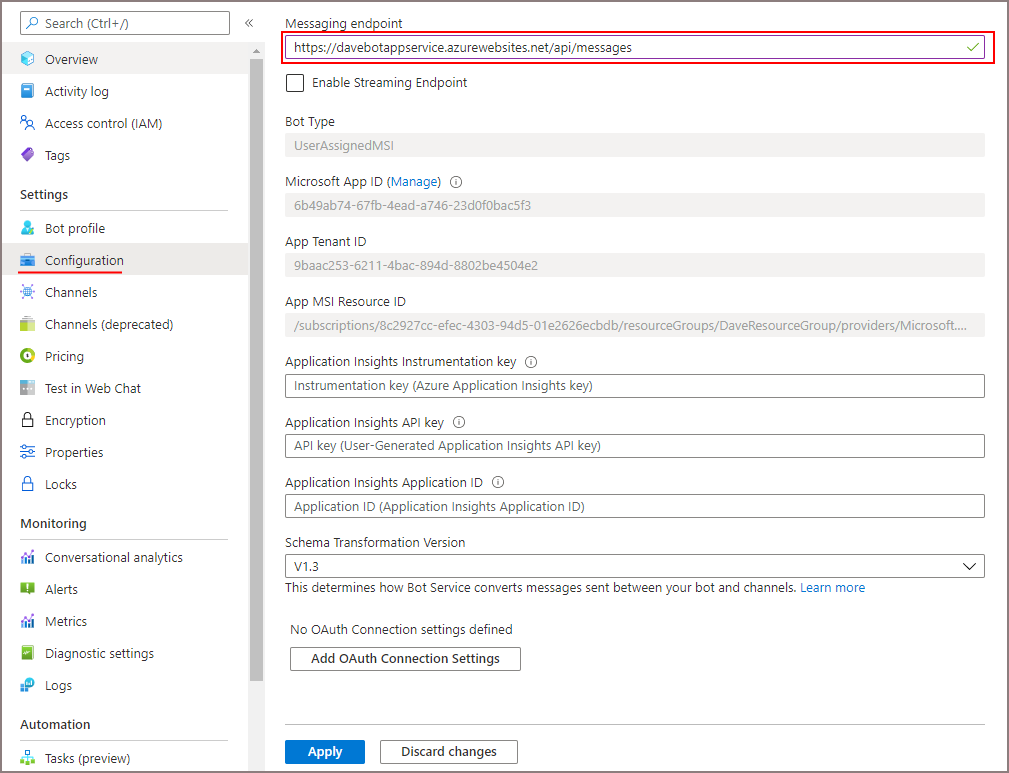
Task: Go to Conversational analytics
Action: coord(113,557)
